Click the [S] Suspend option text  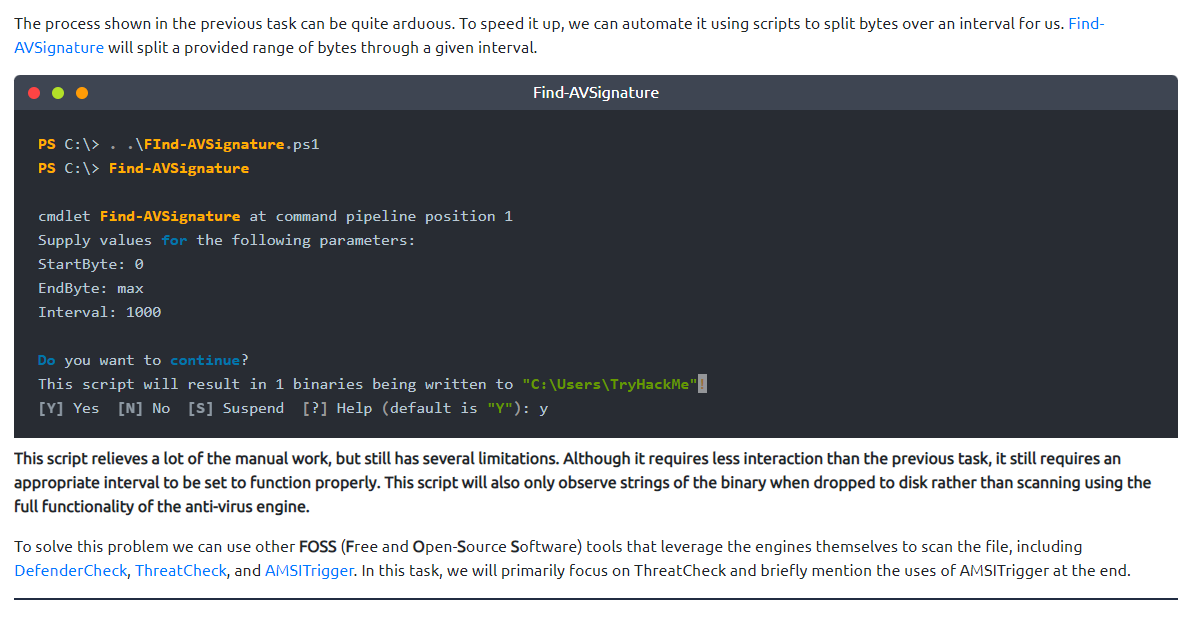(236, 408)
